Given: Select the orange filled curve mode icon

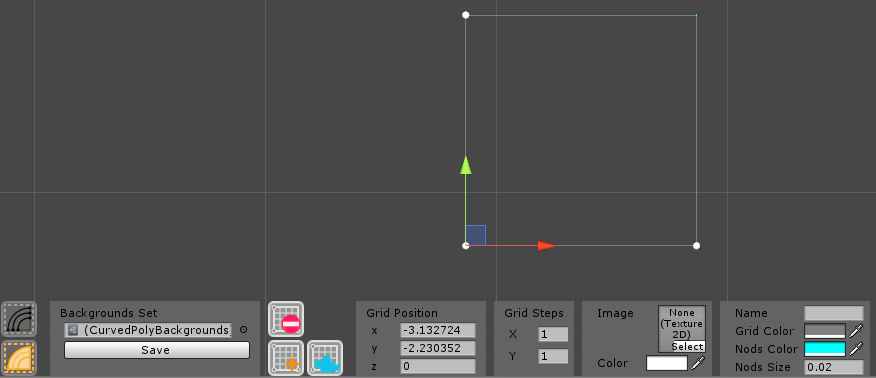Looking at the screenshot, I should [x=19, y=358].
